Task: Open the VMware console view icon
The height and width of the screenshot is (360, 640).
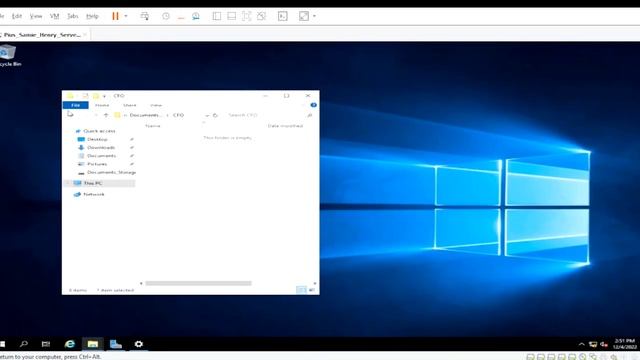Action: pyautogui.click(x=282, y=16)
